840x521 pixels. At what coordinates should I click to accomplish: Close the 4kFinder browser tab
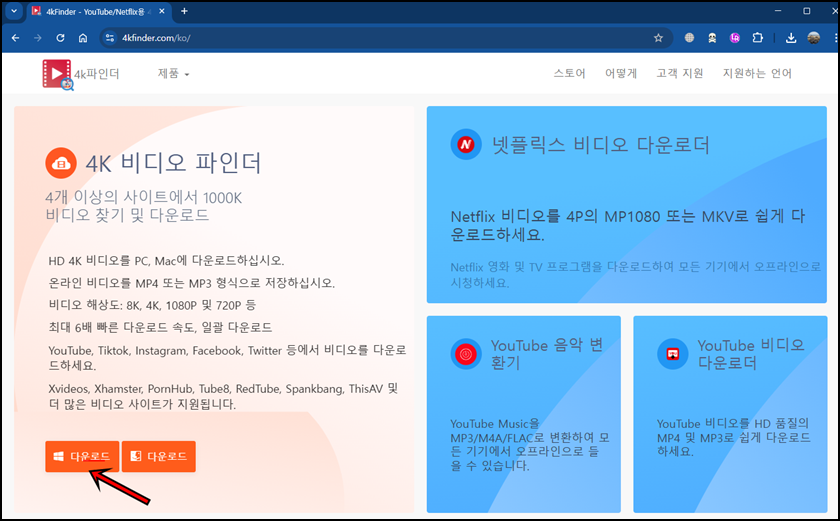pos(162,11)
